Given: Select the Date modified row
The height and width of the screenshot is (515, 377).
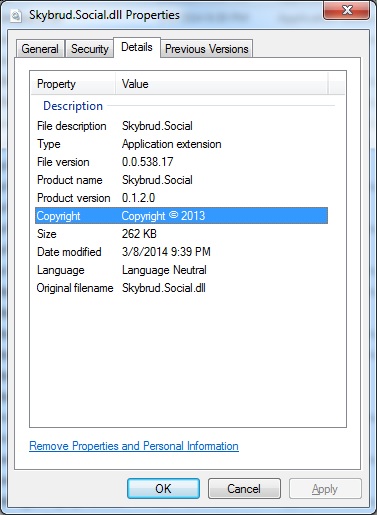Looking at the screenshot, I should (x=181, y=252).
